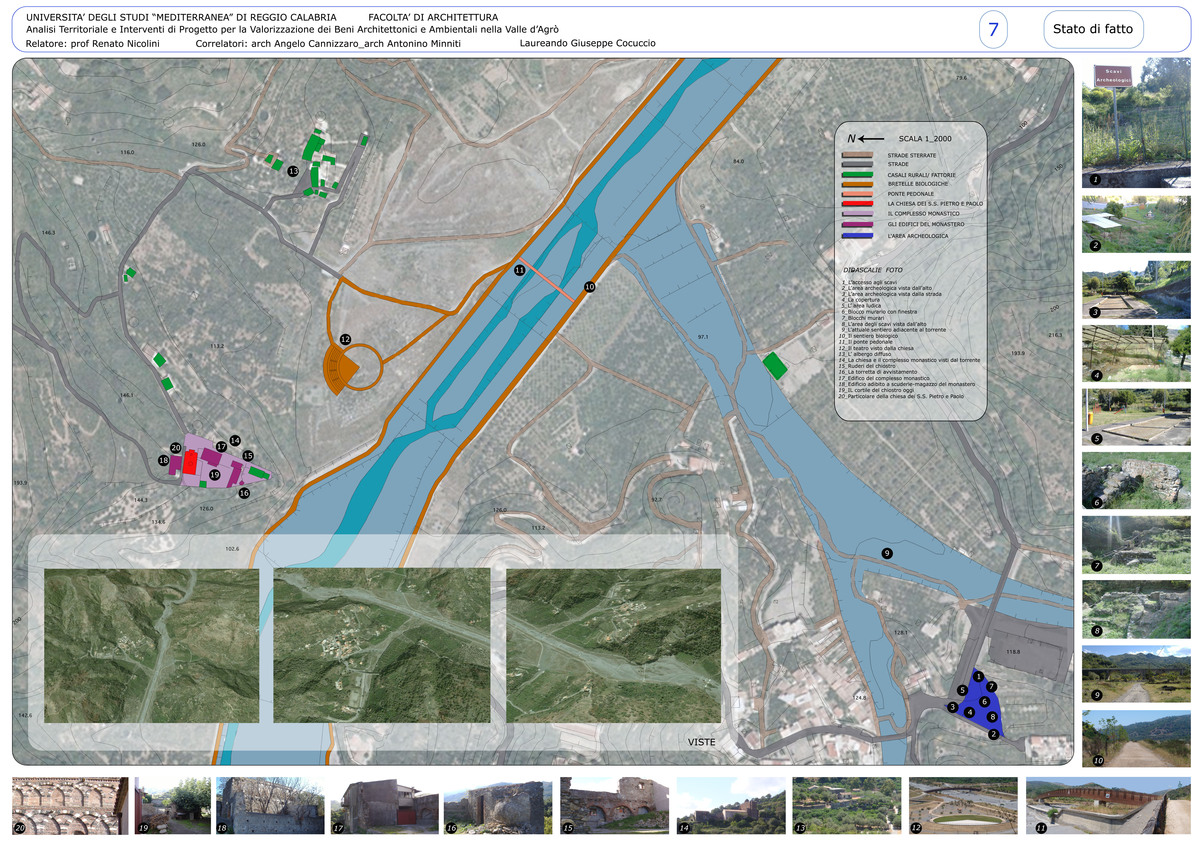This screenshot has height=848, width=1200.
Task: Click 'FACOLTA' DI ARCHITETTURA' in header
Action: pyautogui.click(x=433, y=17)
